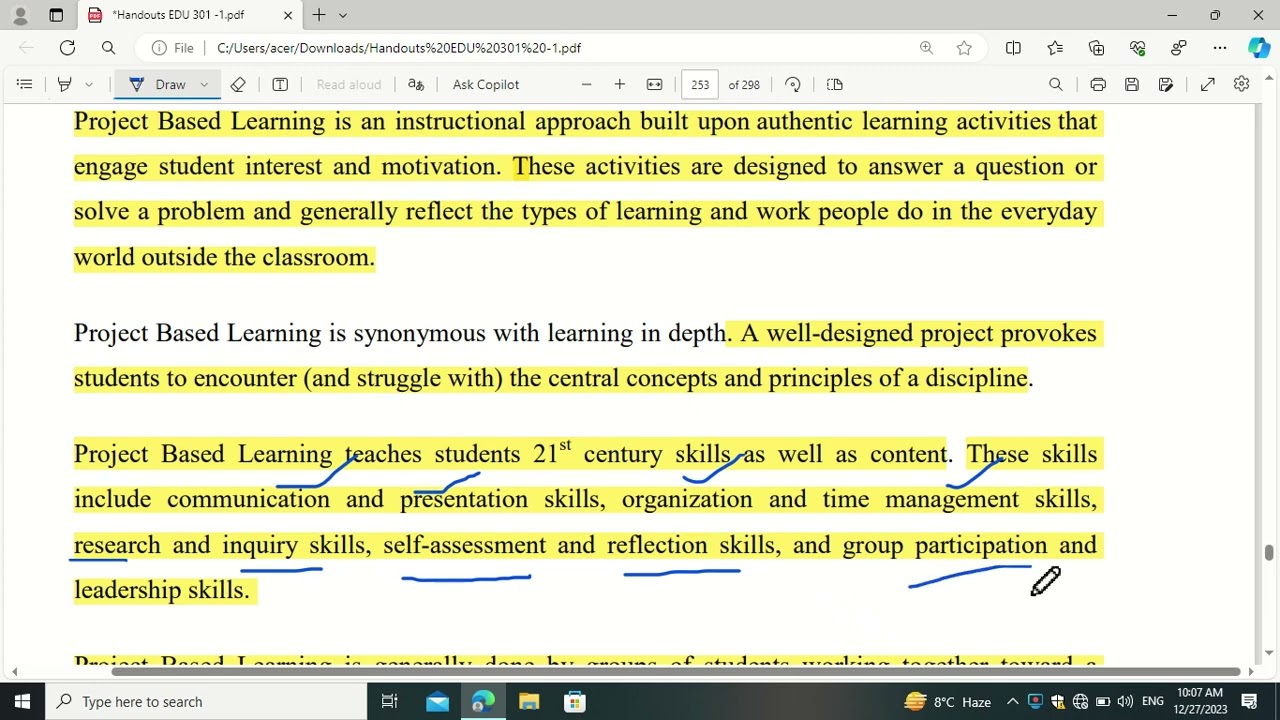The image size is (1280, 720).
Task: Open the Translate tool
Action: (416, 85)
